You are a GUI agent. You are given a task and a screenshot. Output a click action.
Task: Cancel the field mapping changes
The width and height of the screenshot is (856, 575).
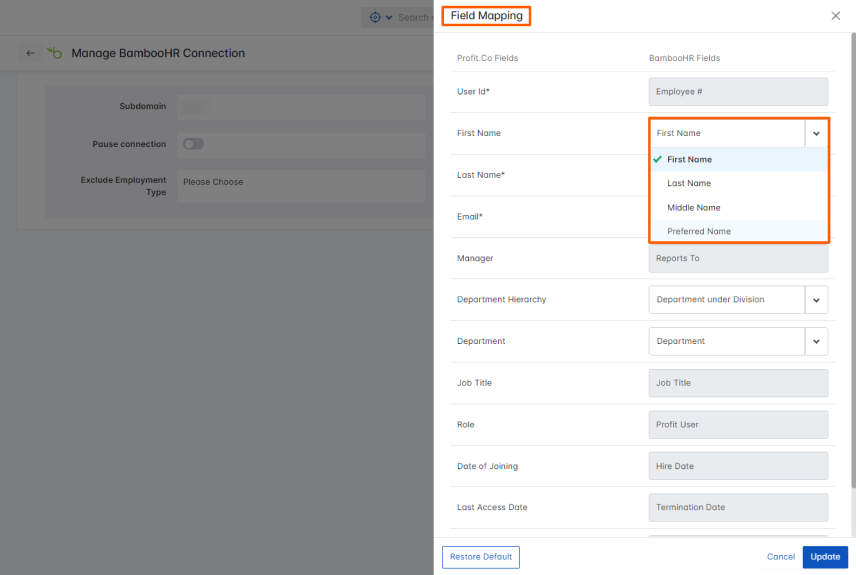point(781,557)
